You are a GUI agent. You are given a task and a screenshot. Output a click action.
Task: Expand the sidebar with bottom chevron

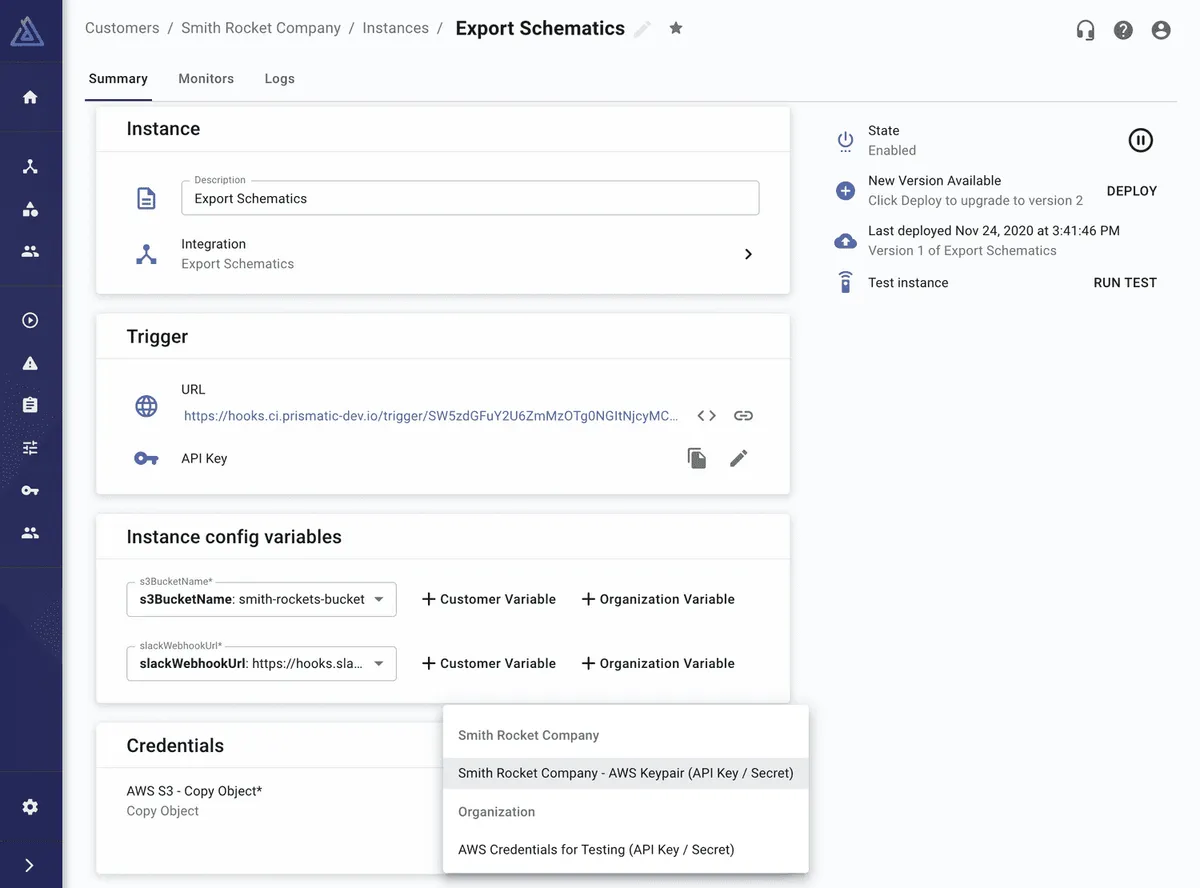pos(30,865)
